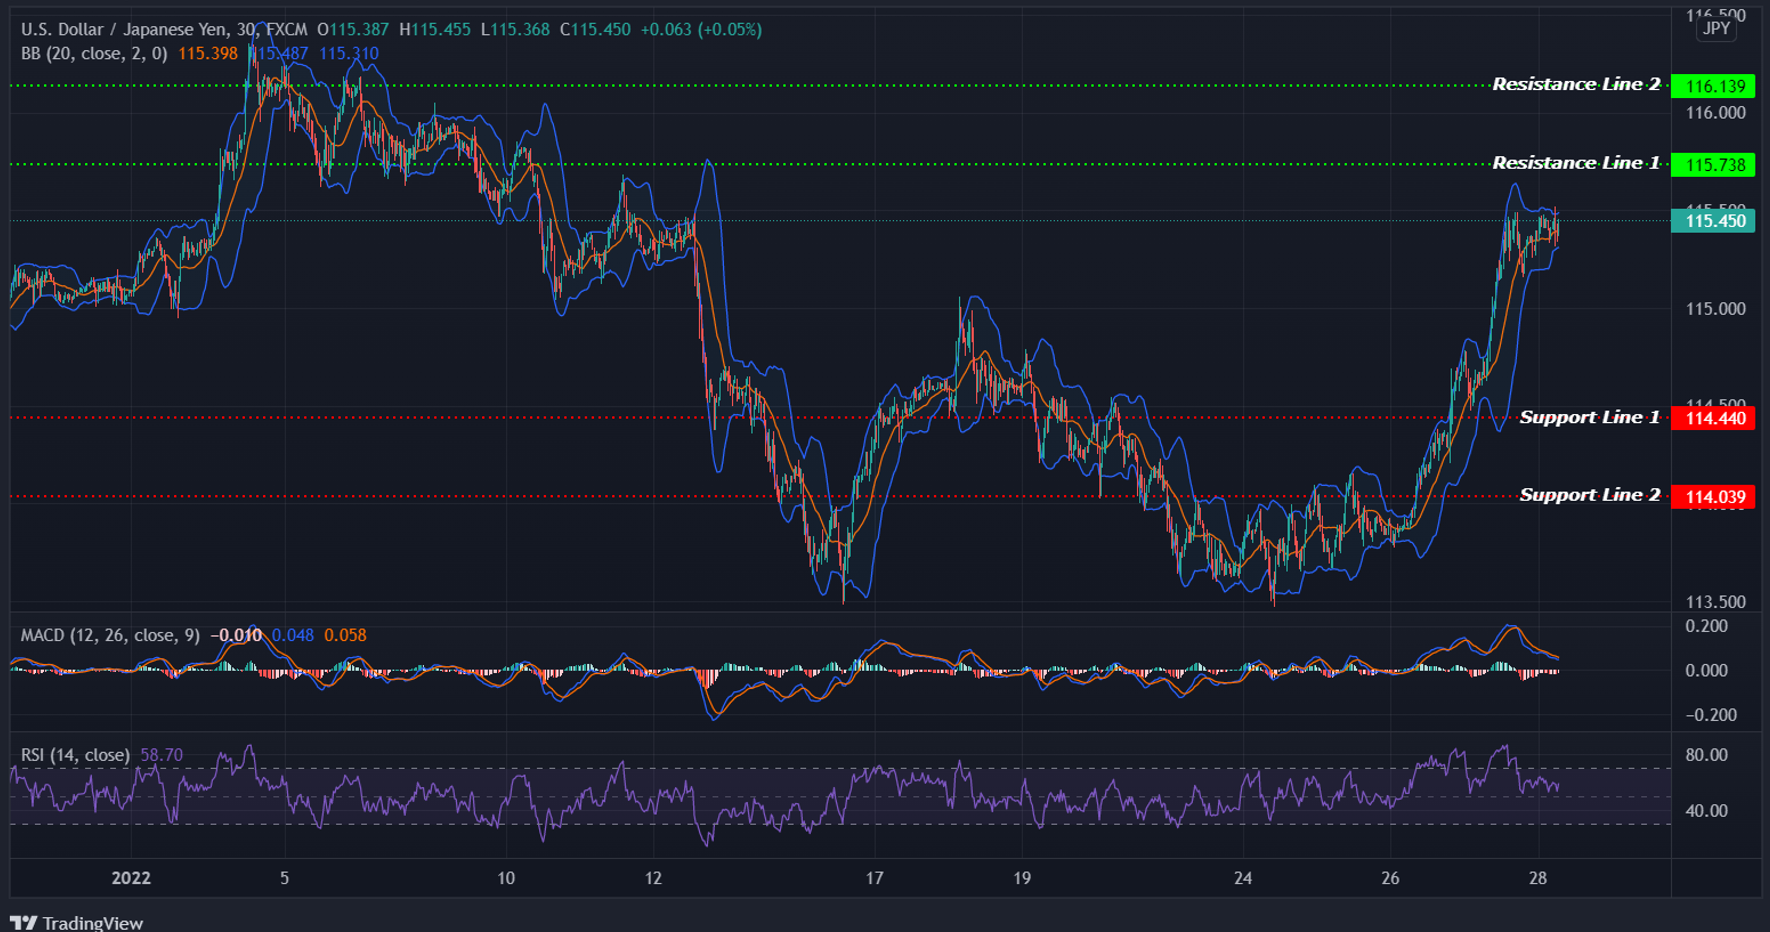This screenshot has height=932, width=1770.
Task: Open the FXCM exchange label in chart legend
Action: point(289,29)
